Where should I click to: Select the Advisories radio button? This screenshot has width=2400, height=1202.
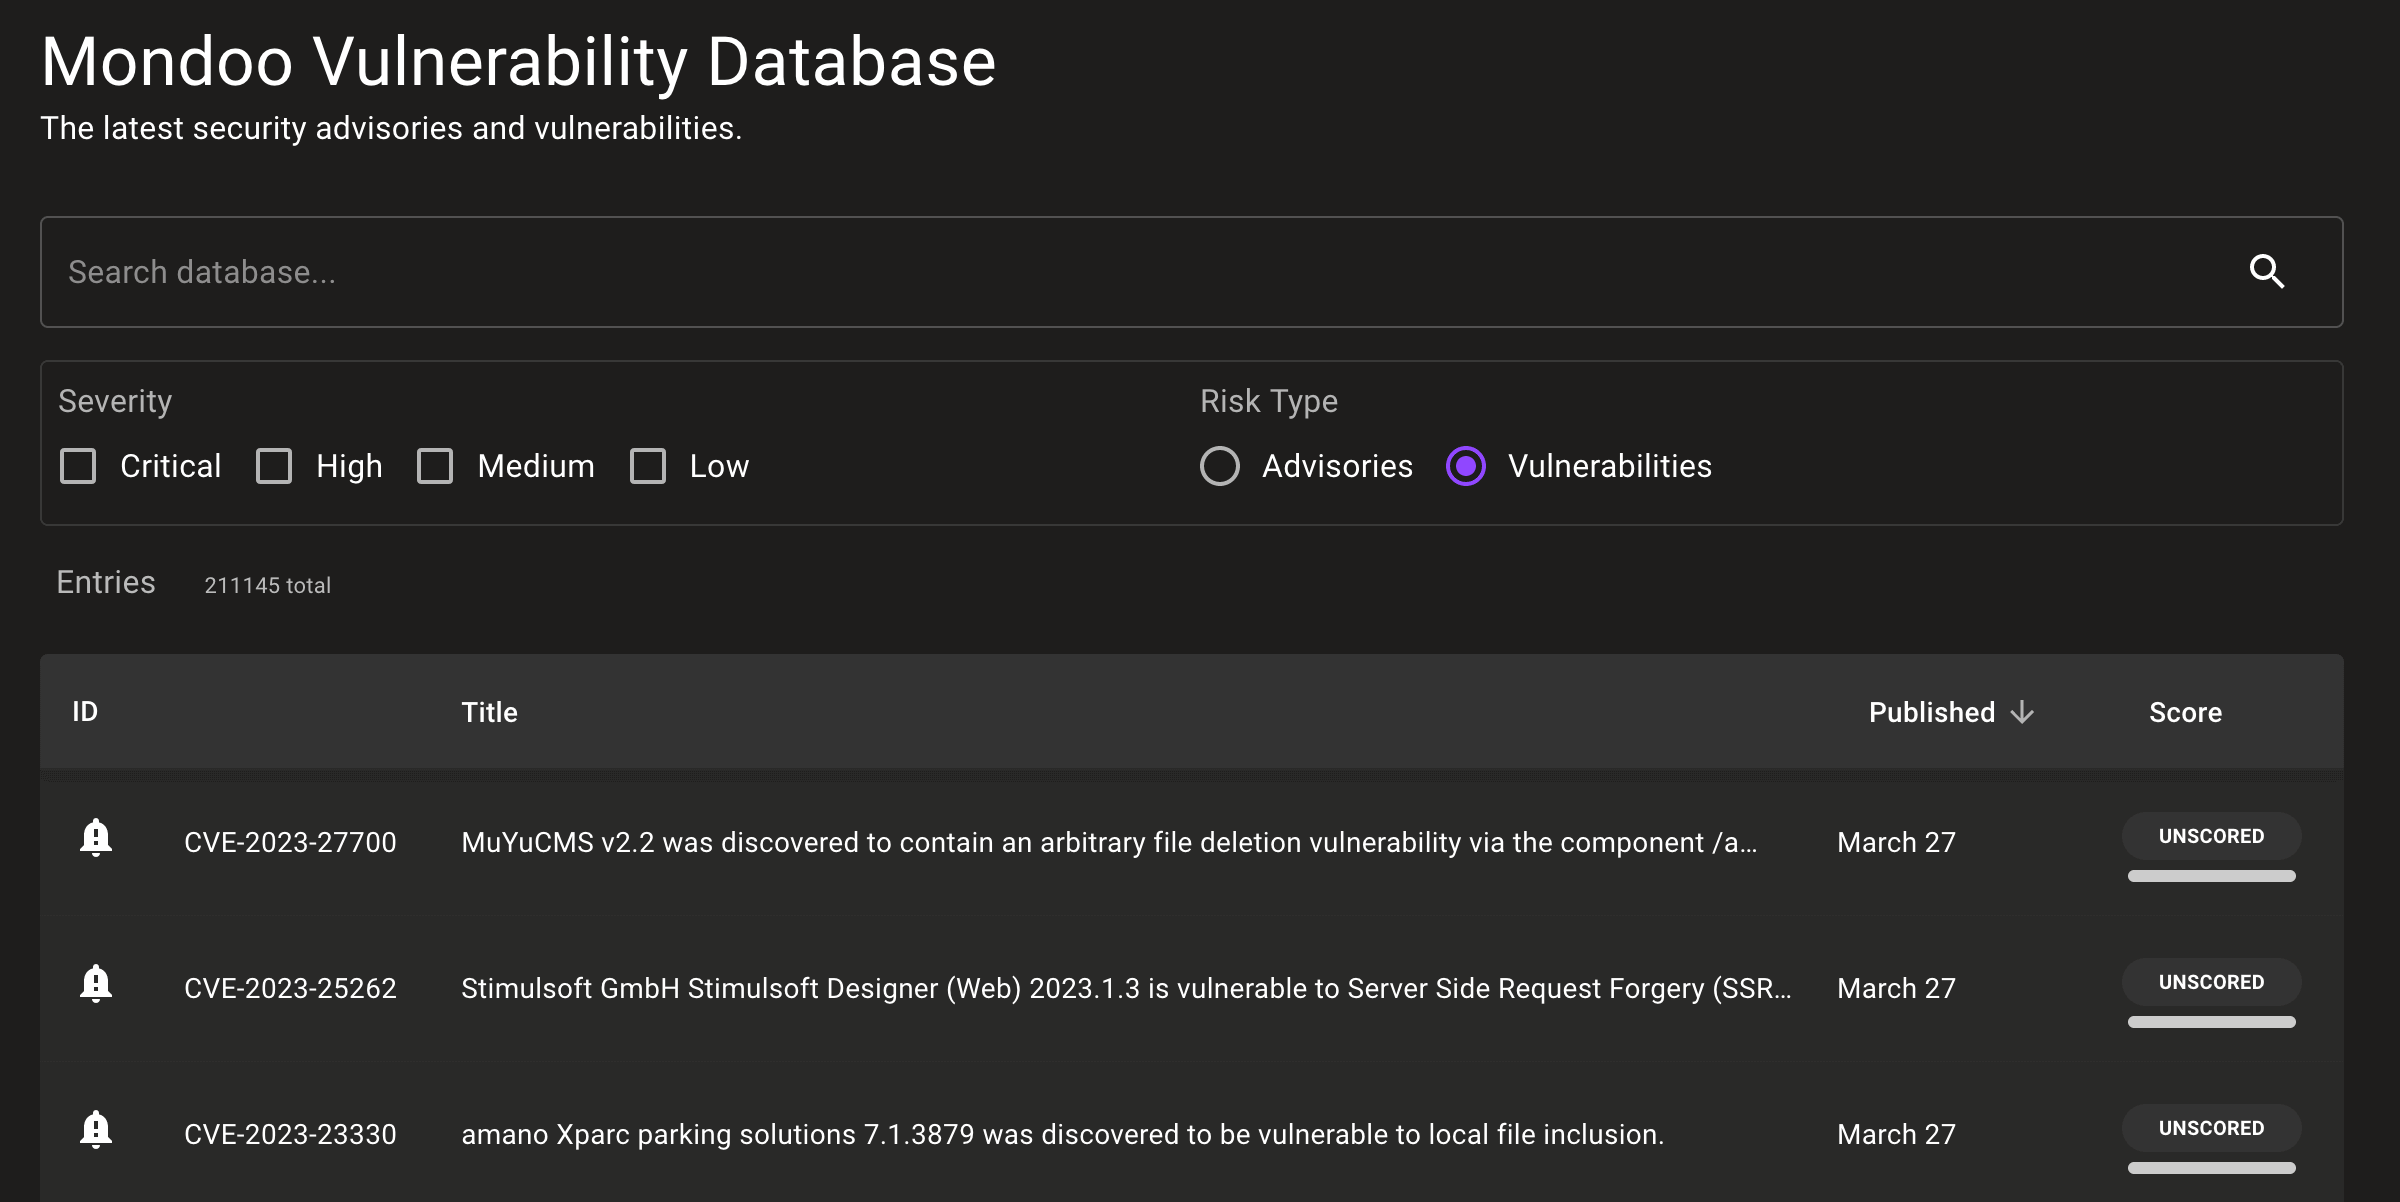tap(1220, 466)
